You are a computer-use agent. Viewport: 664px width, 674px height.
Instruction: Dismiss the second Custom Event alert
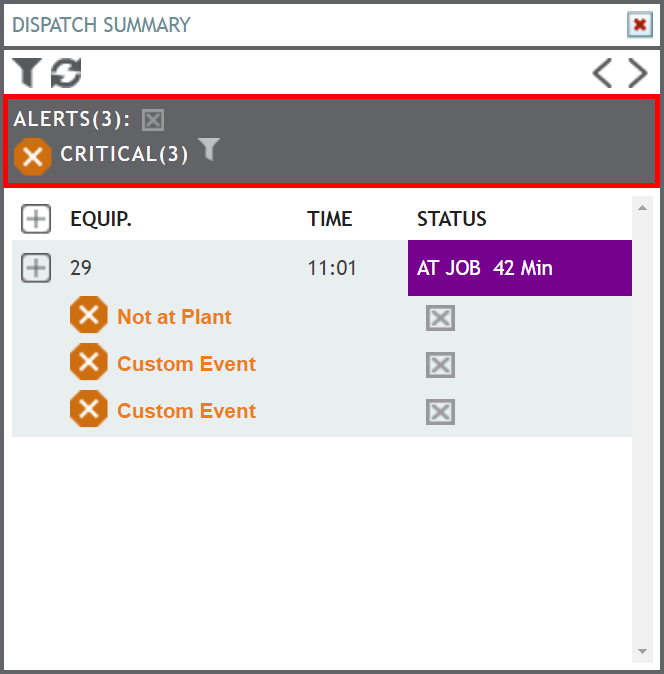click(441, 412)
